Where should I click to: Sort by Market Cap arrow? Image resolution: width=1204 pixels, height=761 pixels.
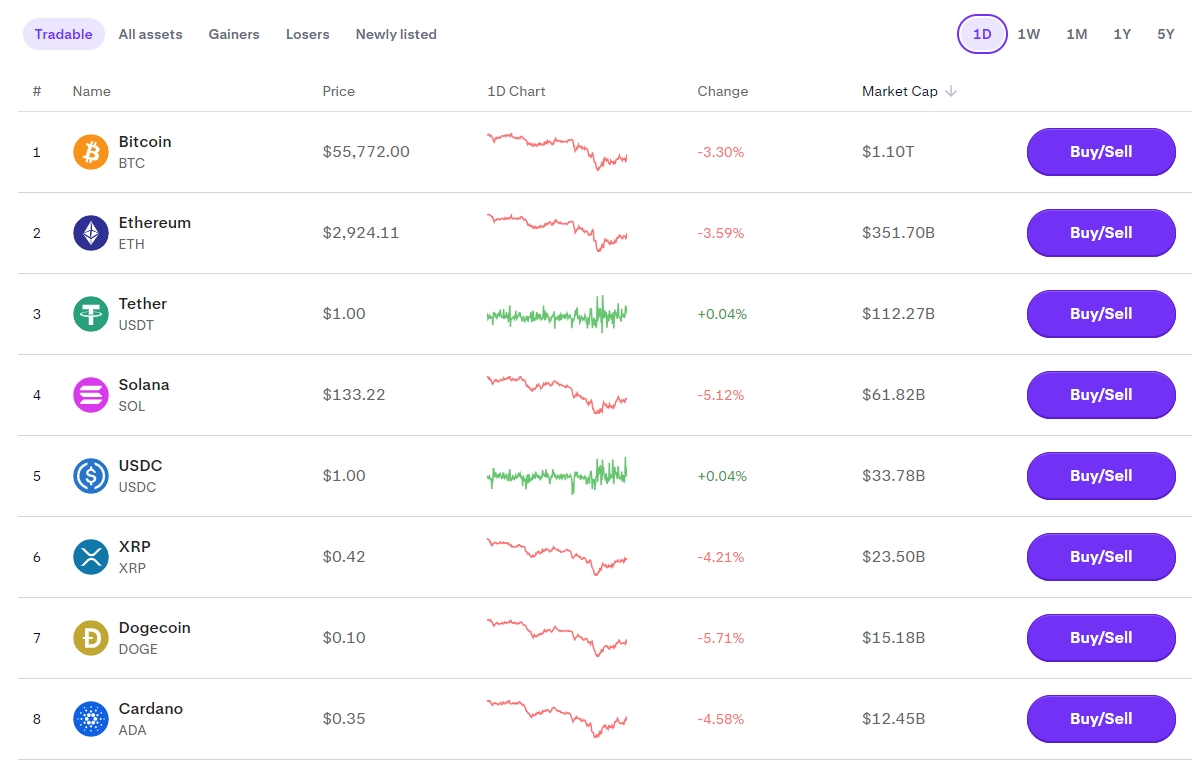pos(951,91)
